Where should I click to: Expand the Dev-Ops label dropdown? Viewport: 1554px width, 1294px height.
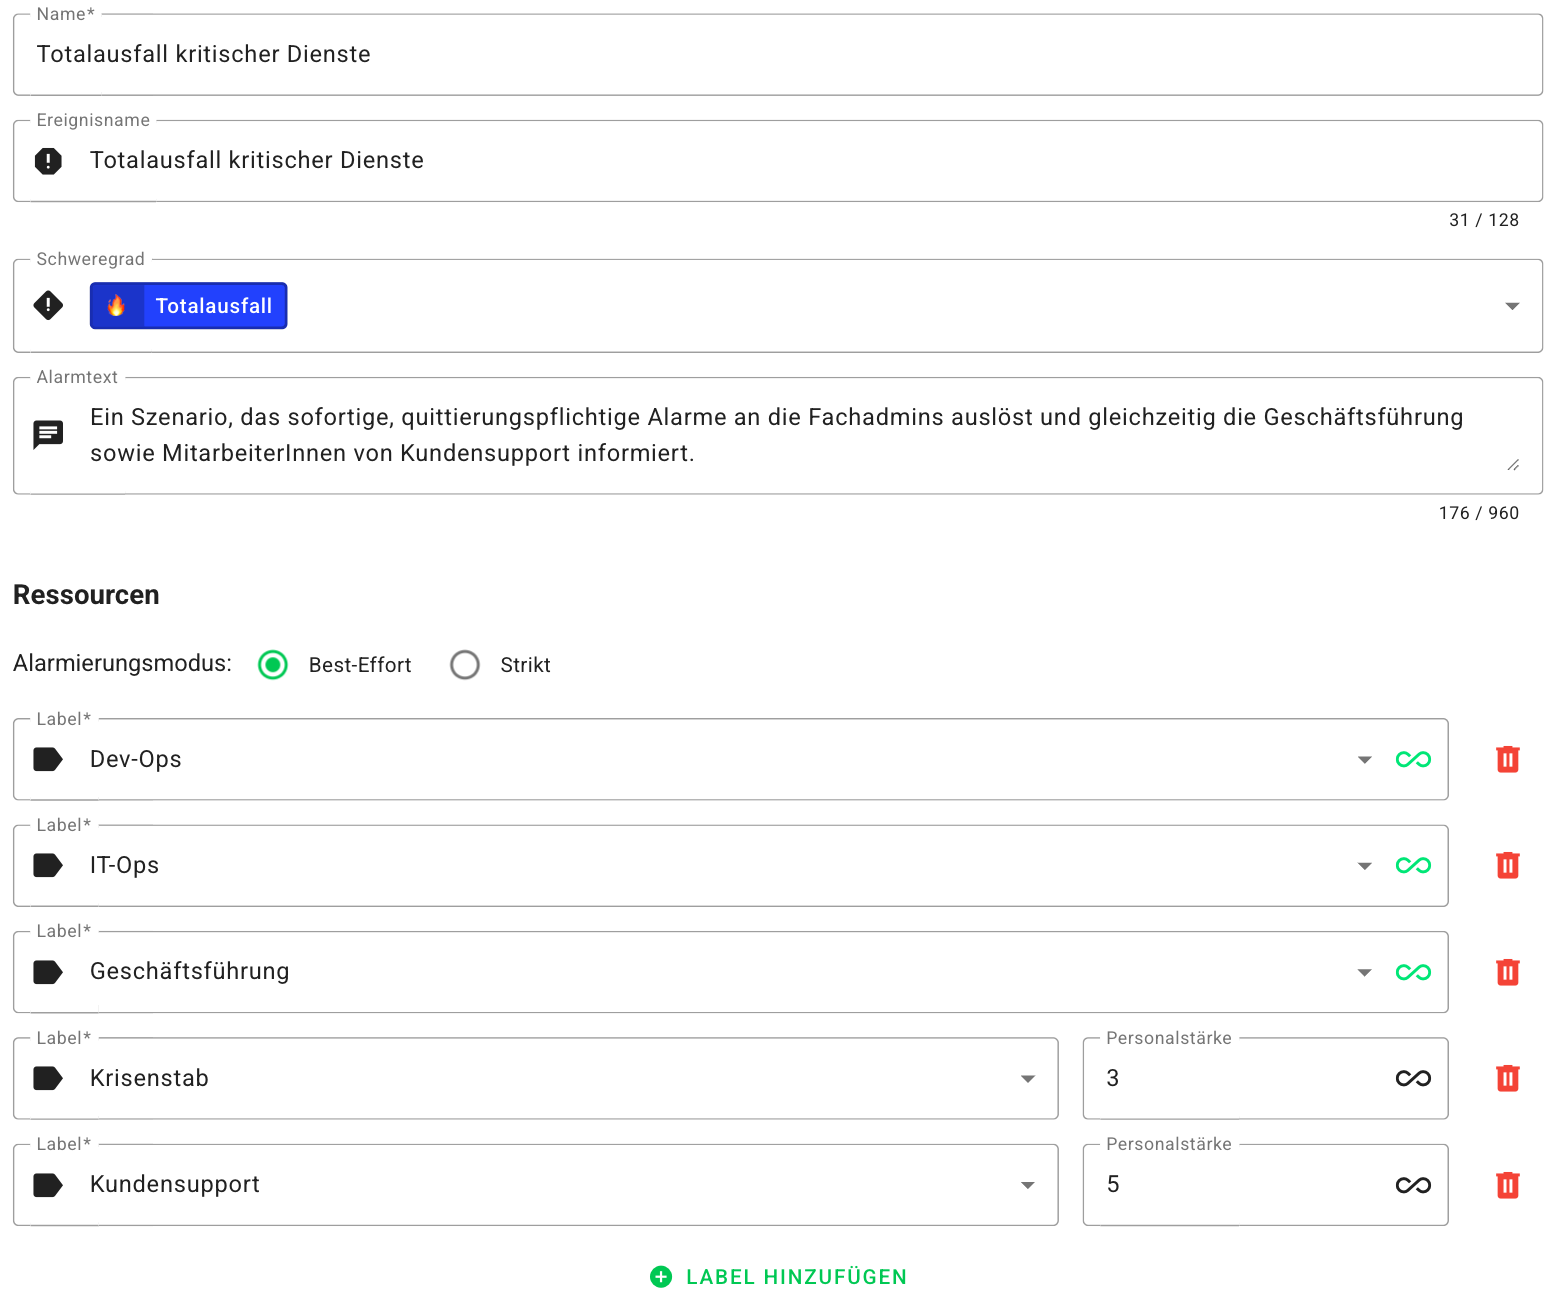1364,760
